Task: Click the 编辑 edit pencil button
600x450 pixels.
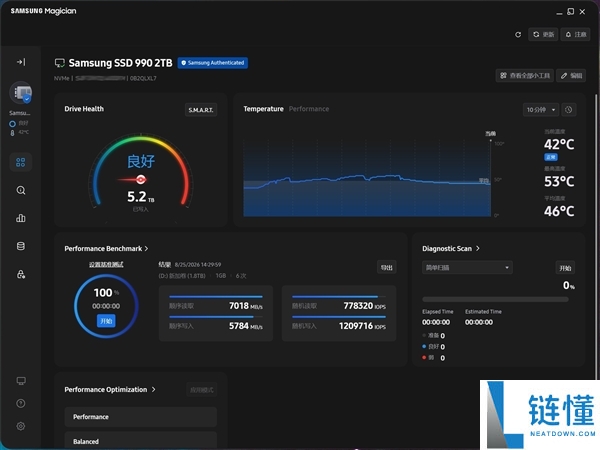Action: (x=571, y=76)
